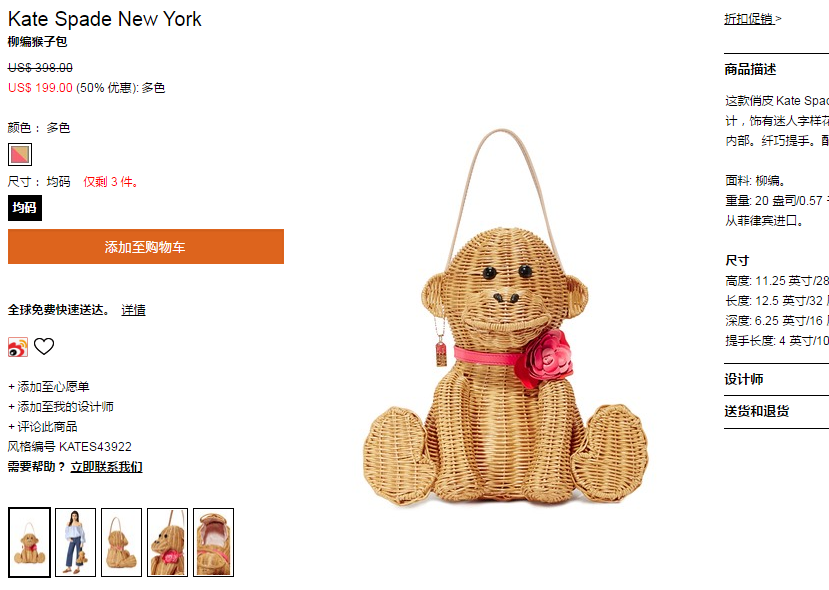Select the first front-view monkey bag thumbnail
Screen dimensions: 829x590
tap(30, 542)
